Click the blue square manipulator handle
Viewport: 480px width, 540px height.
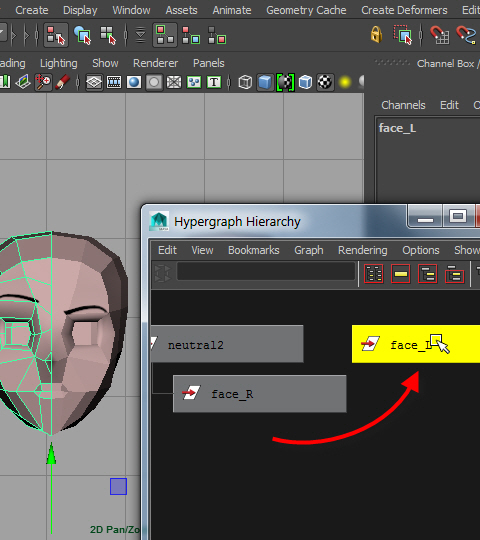point(118,486)
